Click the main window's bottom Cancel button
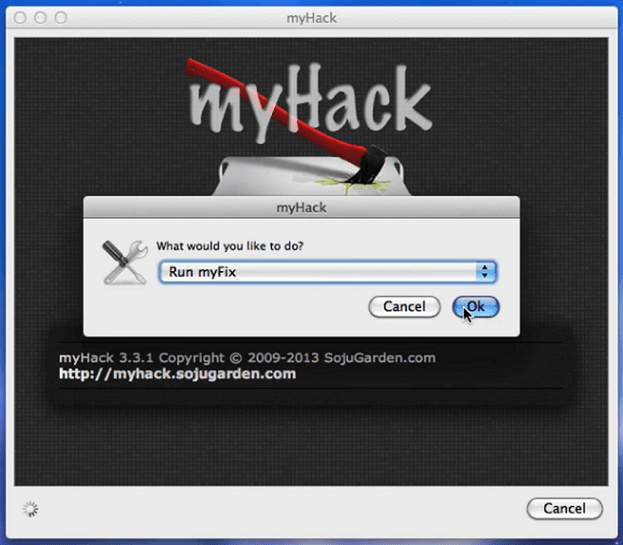The width and height of the screenshot is (623, 545). coord(564,508)
